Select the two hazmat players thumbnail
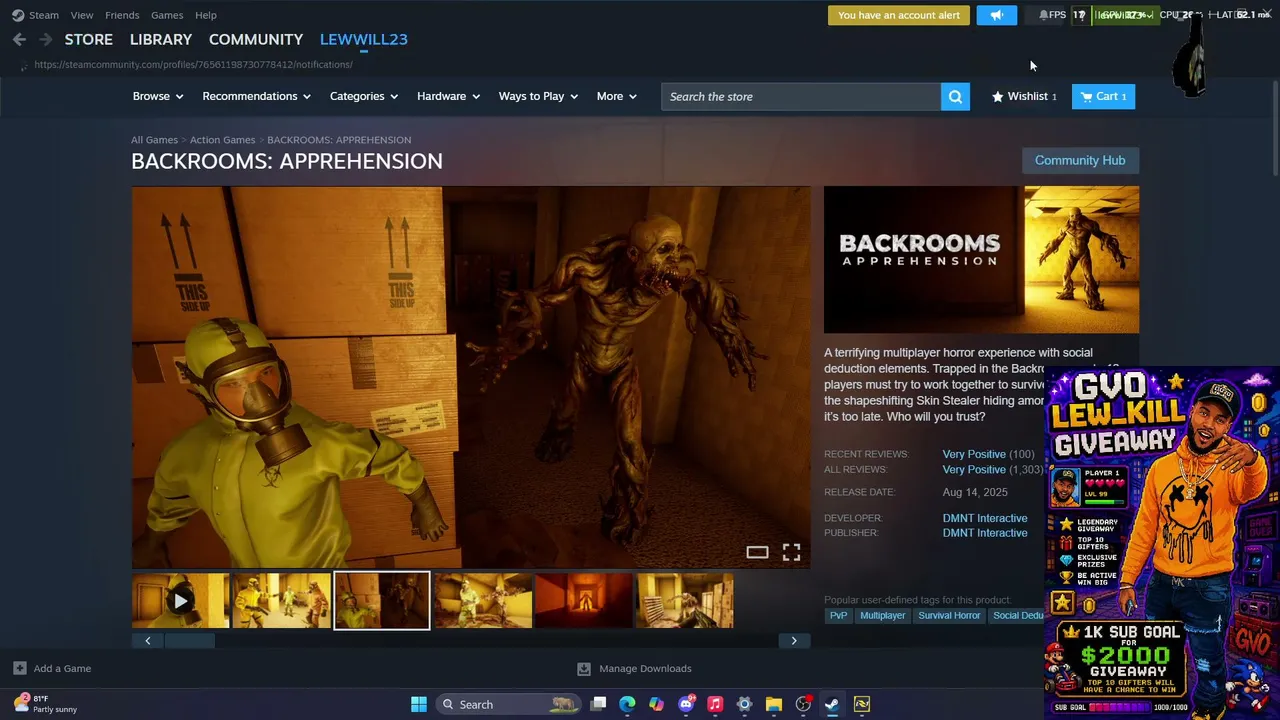 (x=281, y=601)
